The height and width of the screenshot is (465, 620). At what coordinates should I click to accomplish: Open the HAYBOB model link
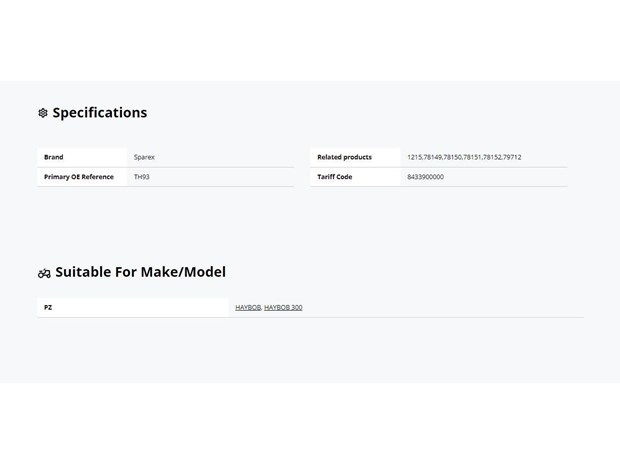coord(248,308)
